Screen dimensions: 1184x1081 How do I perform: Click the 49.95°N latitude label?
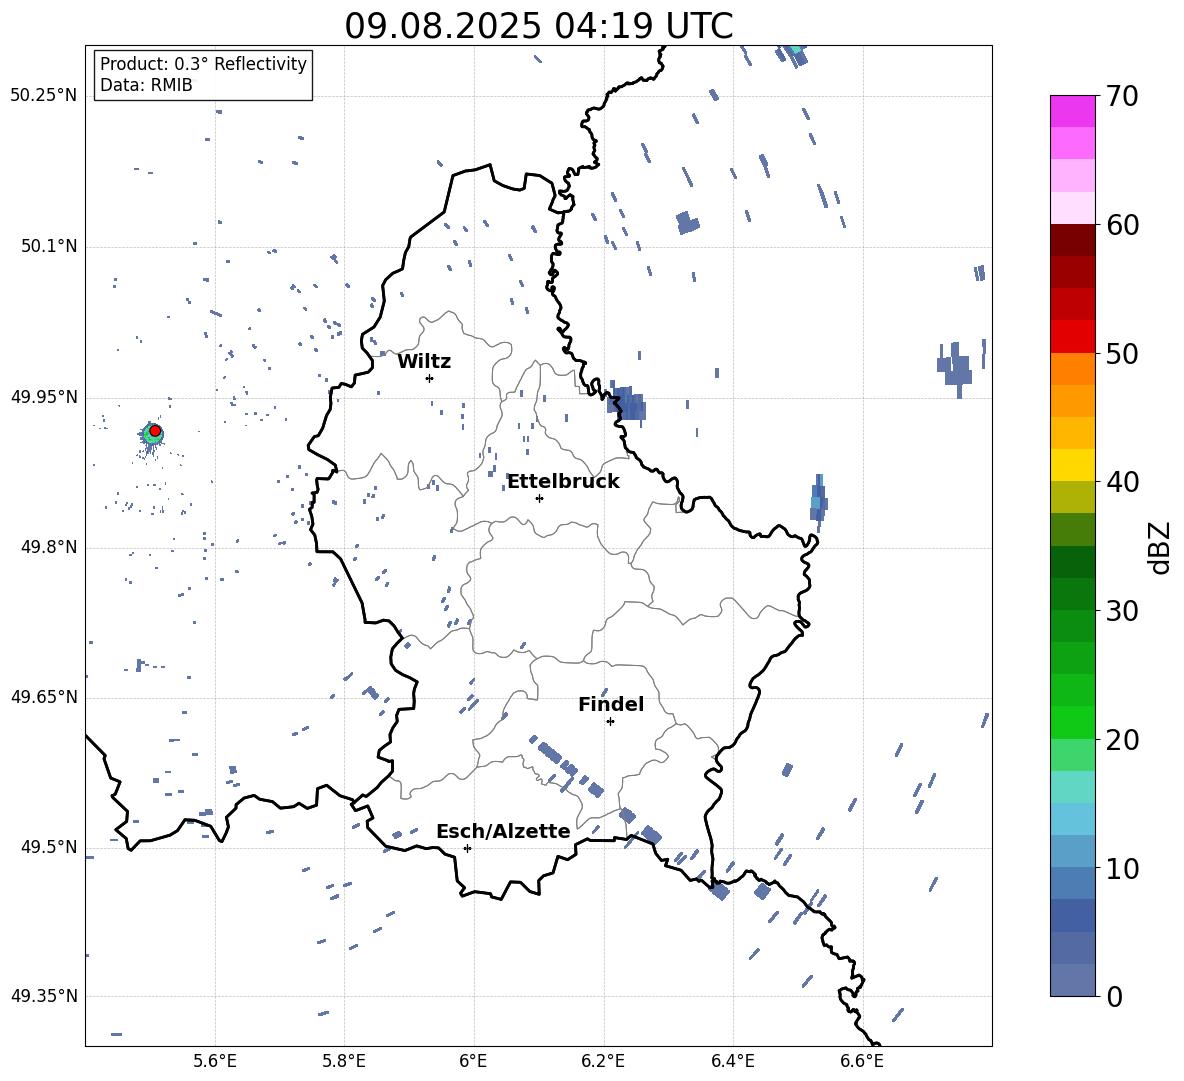click(x=43, y=397)
